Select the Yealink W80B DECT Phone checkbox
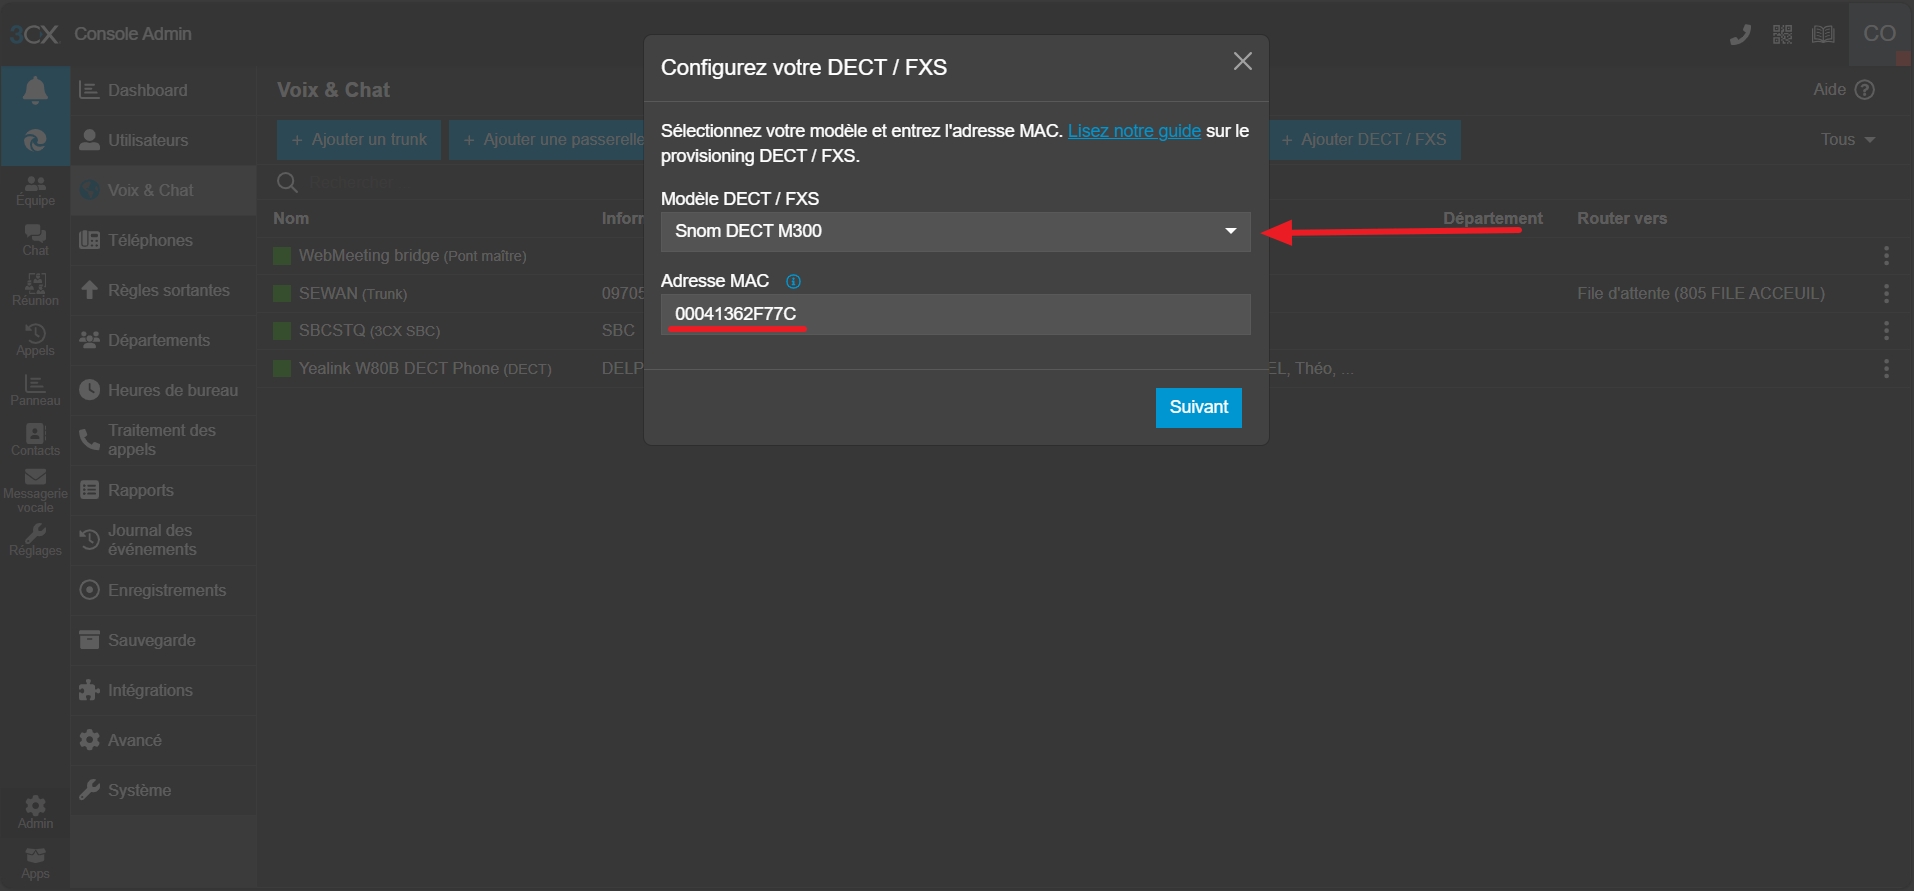 click(282, 369)
